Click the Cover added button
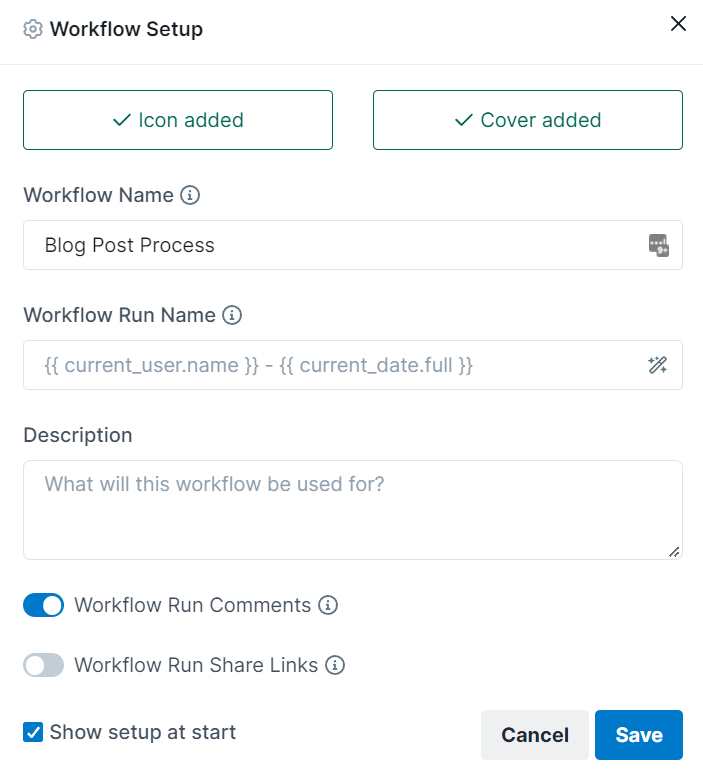703x771 pixels. pos(527,120)
